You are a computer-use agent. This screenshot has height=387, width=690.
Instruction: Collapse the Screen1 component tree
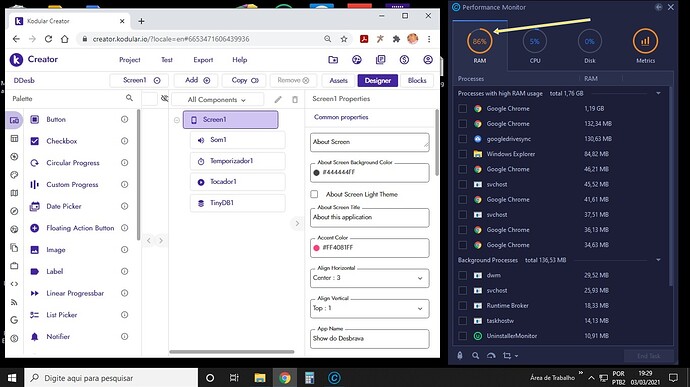[x=176, y=120]
